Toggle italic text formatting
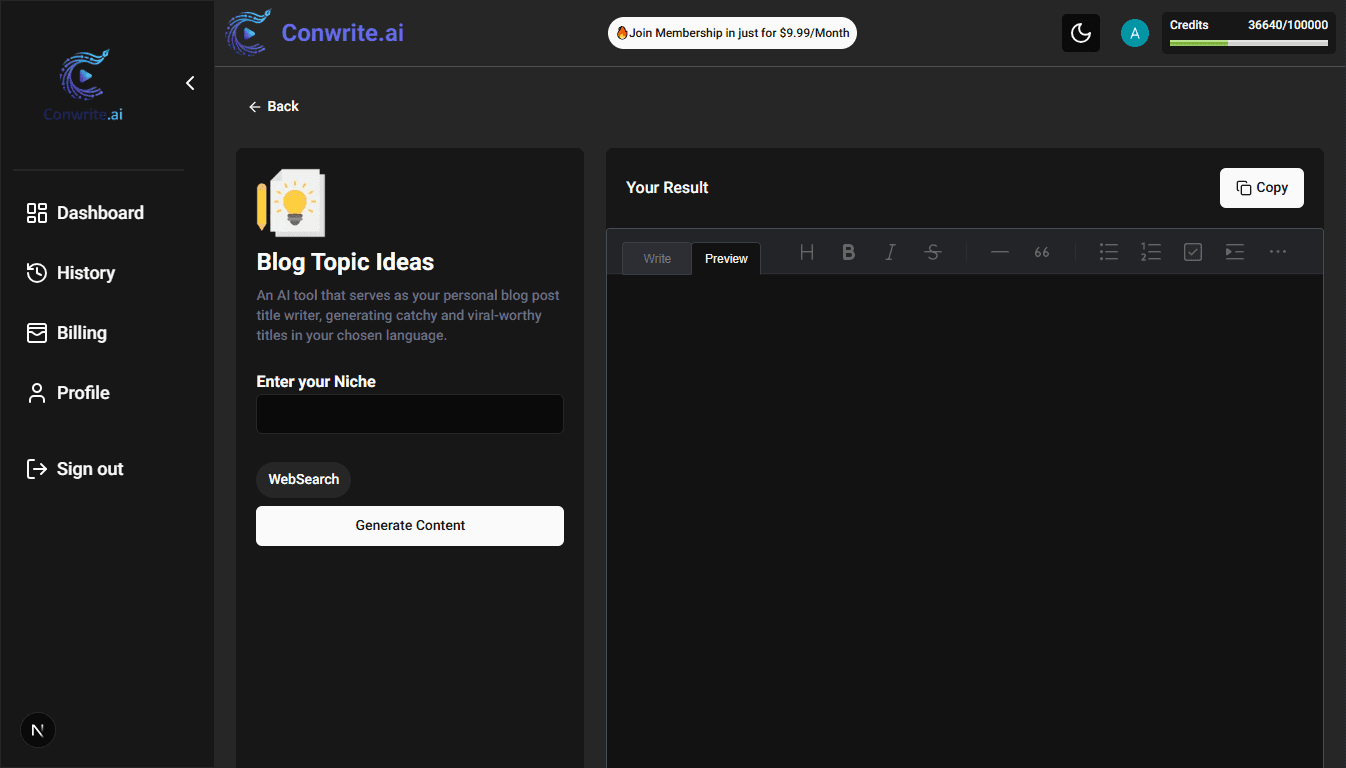The image size is (1346, 768). [x=890, y=252]
